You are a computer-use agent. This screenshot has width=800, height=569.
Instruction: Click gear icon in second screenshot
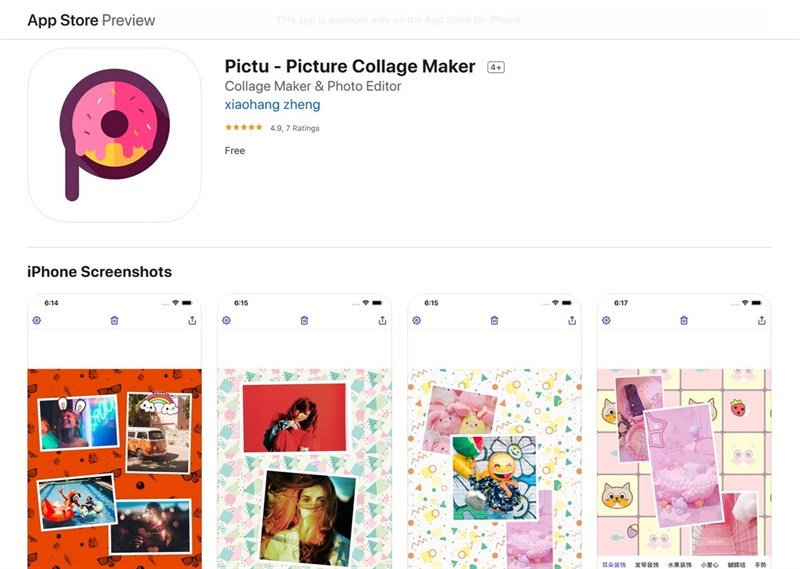tap(227, 321)
